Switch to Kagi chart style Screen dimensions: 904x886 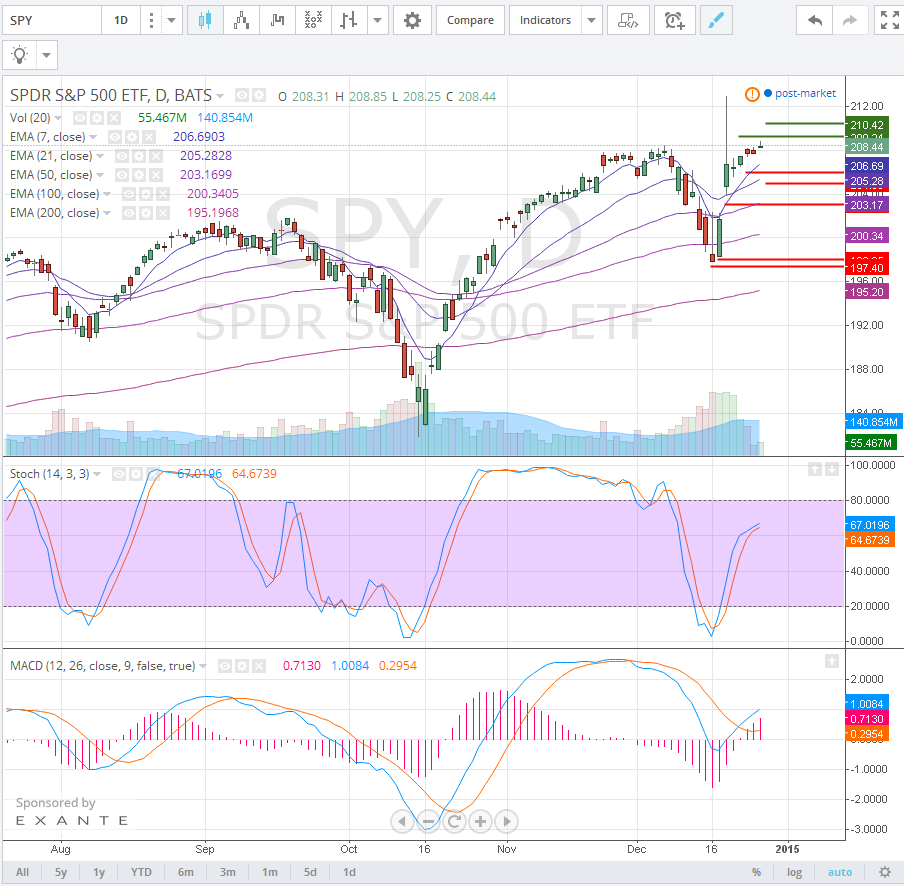[x=277, y=20]
